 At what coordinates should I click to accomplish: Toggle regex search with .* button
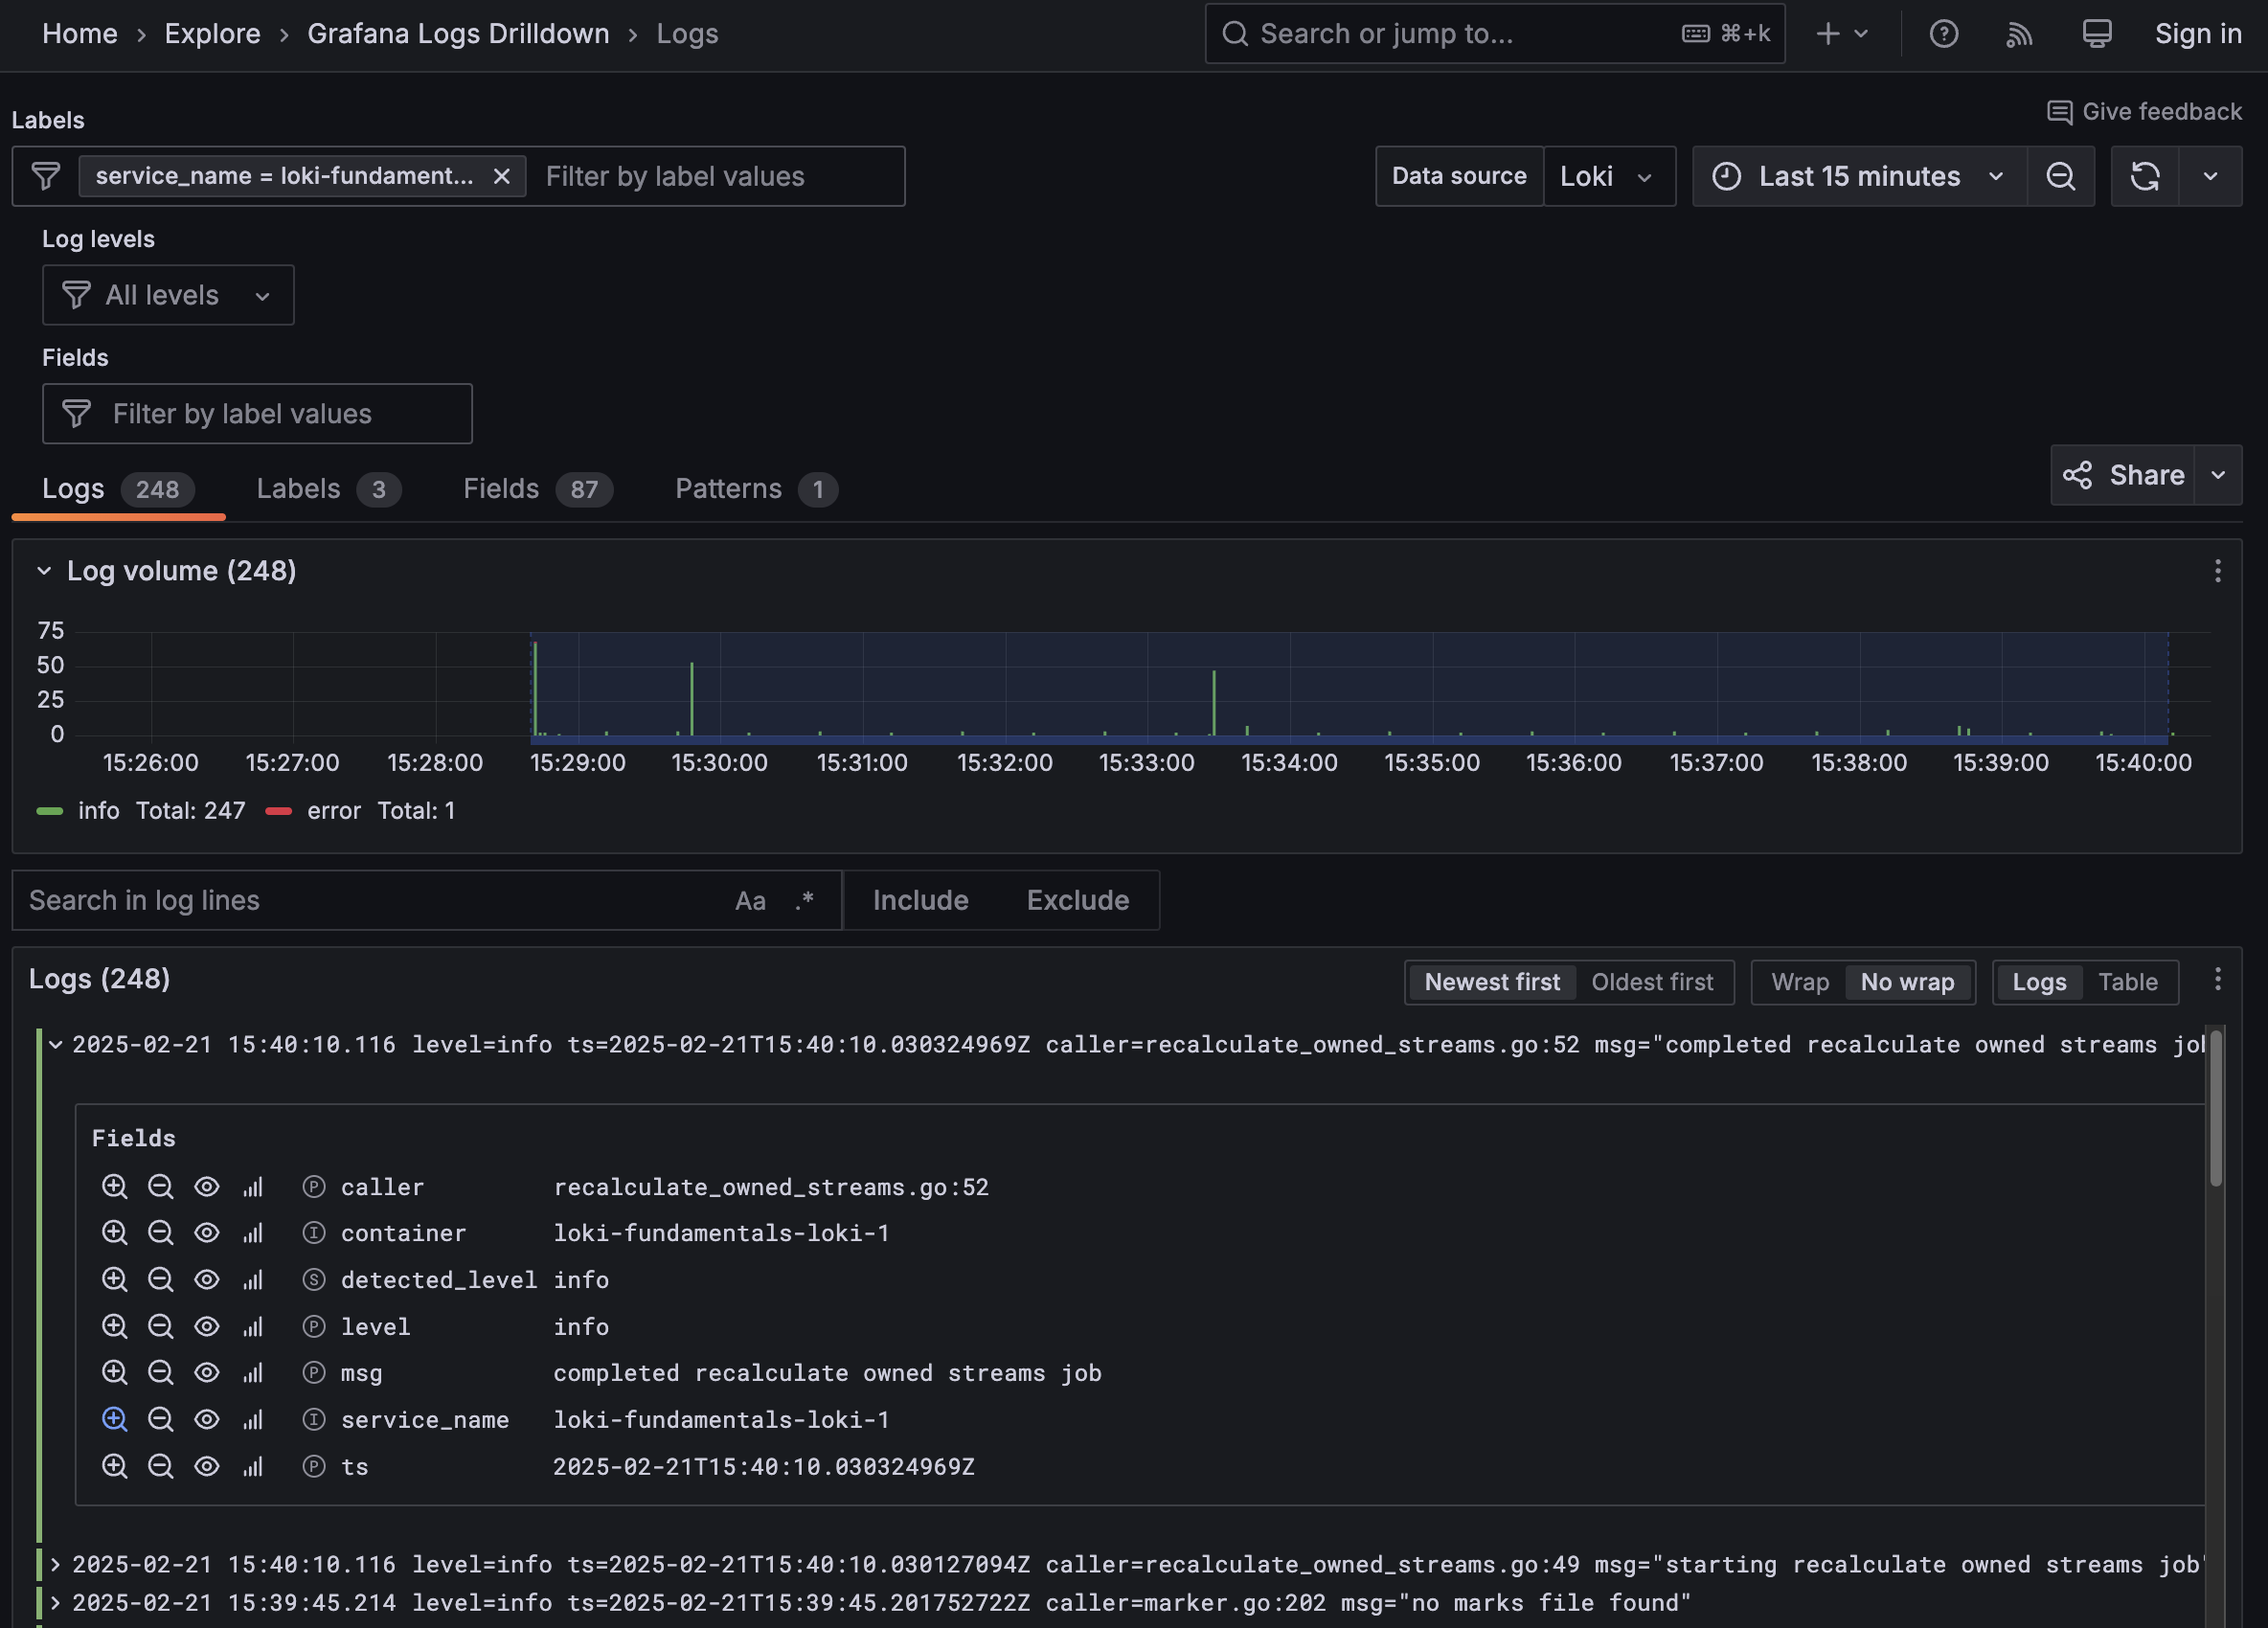804,900
